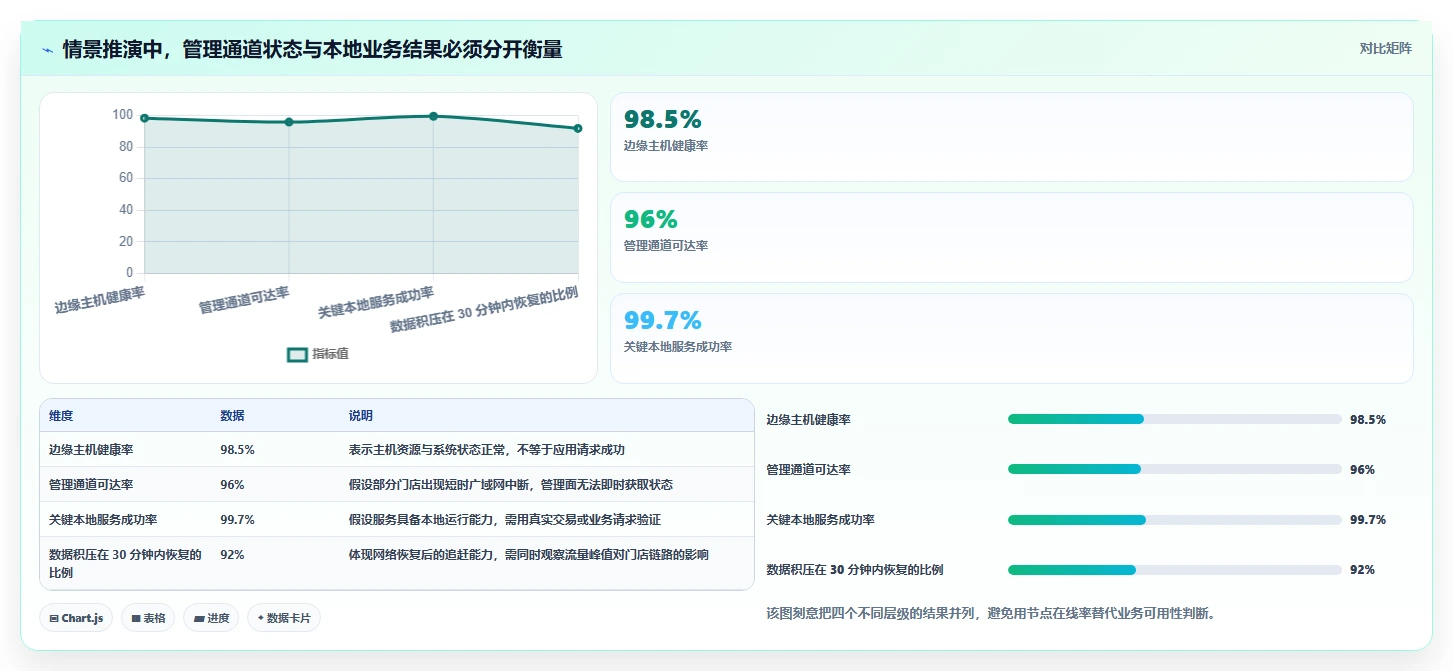Click the chart point for 管理通道可达率
The height and width of the screenshot is (671, 1453).
(289, 122)
